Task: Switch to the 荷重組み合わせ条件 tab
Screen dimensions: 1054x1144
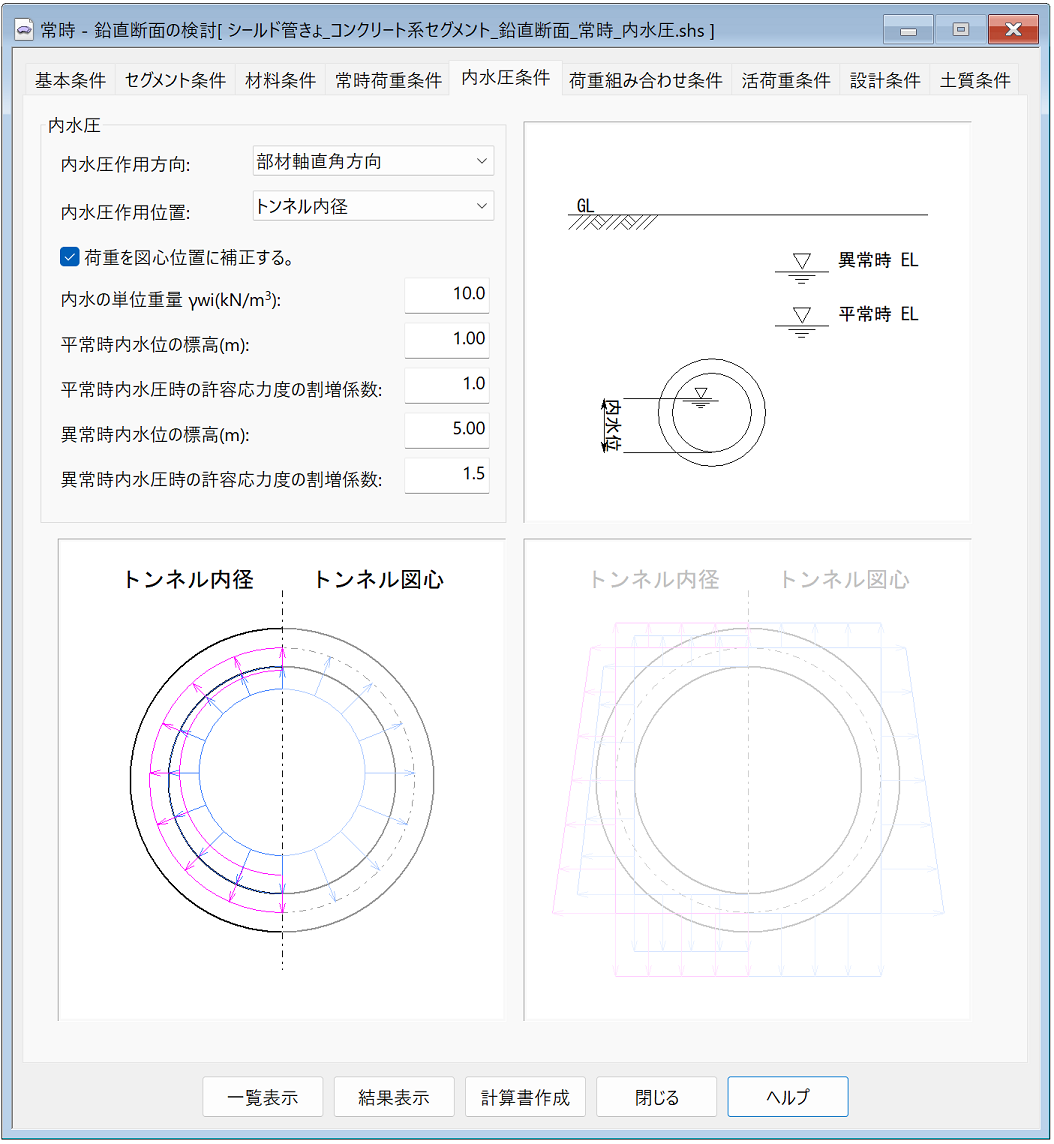Action: click(x=646, y=78)
